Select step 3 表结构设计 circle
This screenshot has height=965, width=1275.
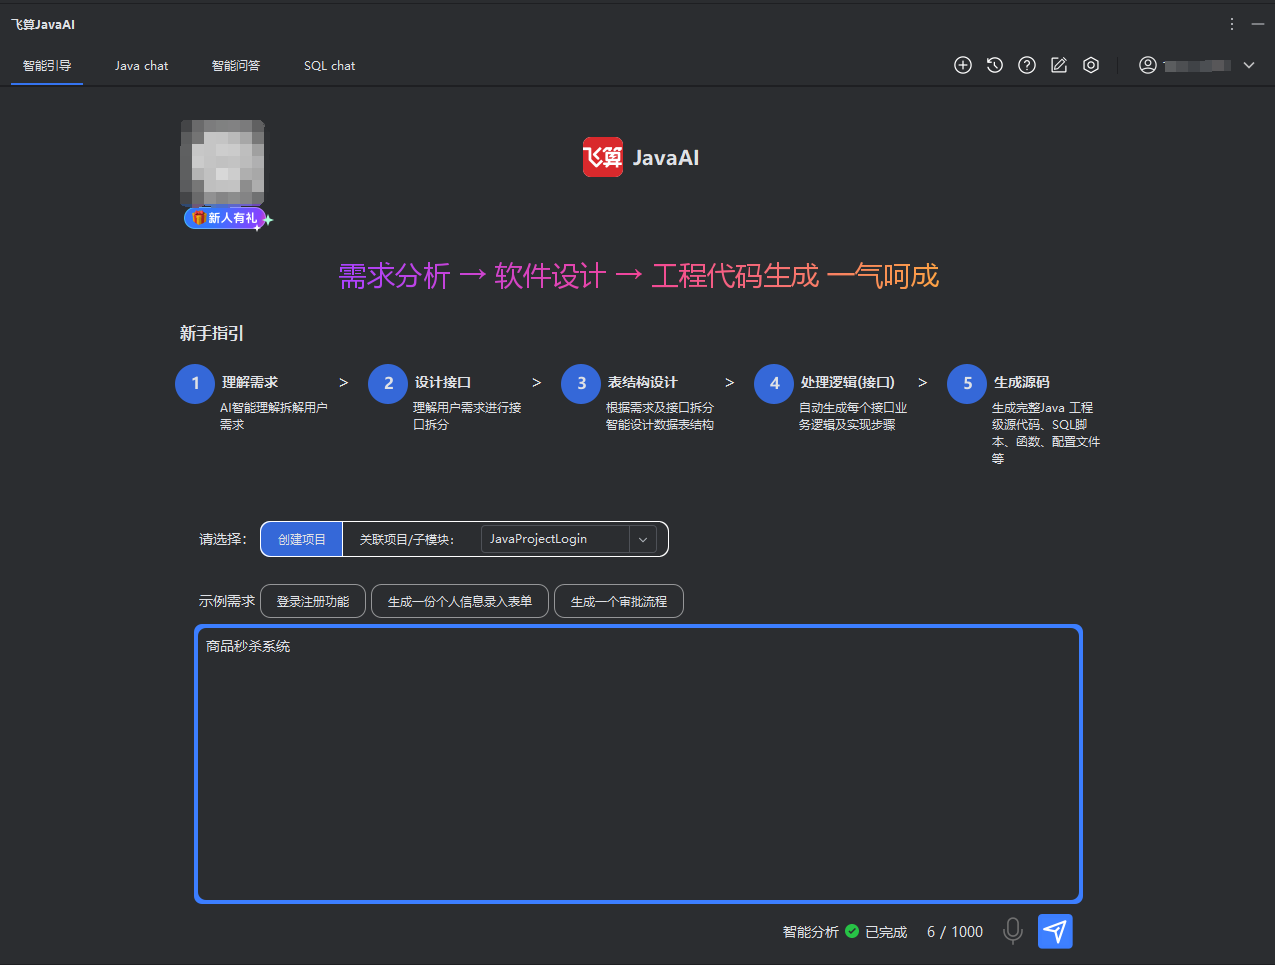[581, 383]
